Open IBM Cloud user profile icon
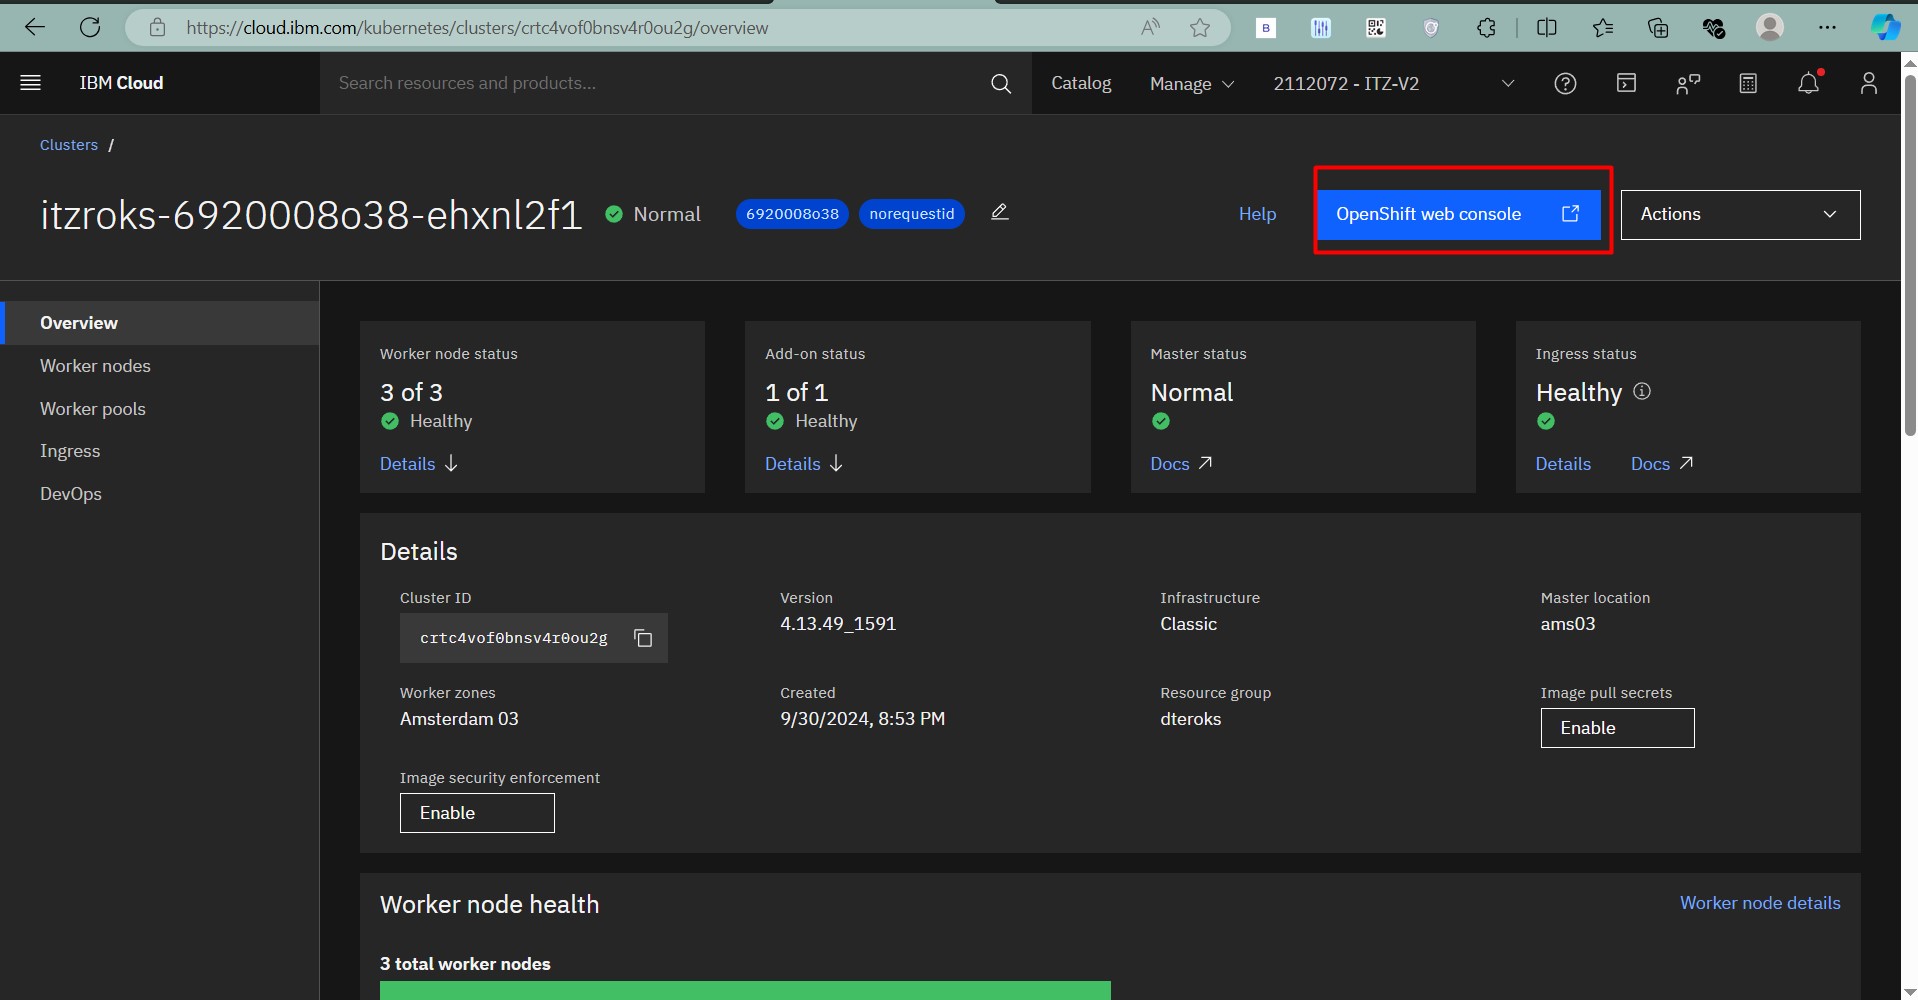This screenshot has width=1918, height=1000. 1868,83
